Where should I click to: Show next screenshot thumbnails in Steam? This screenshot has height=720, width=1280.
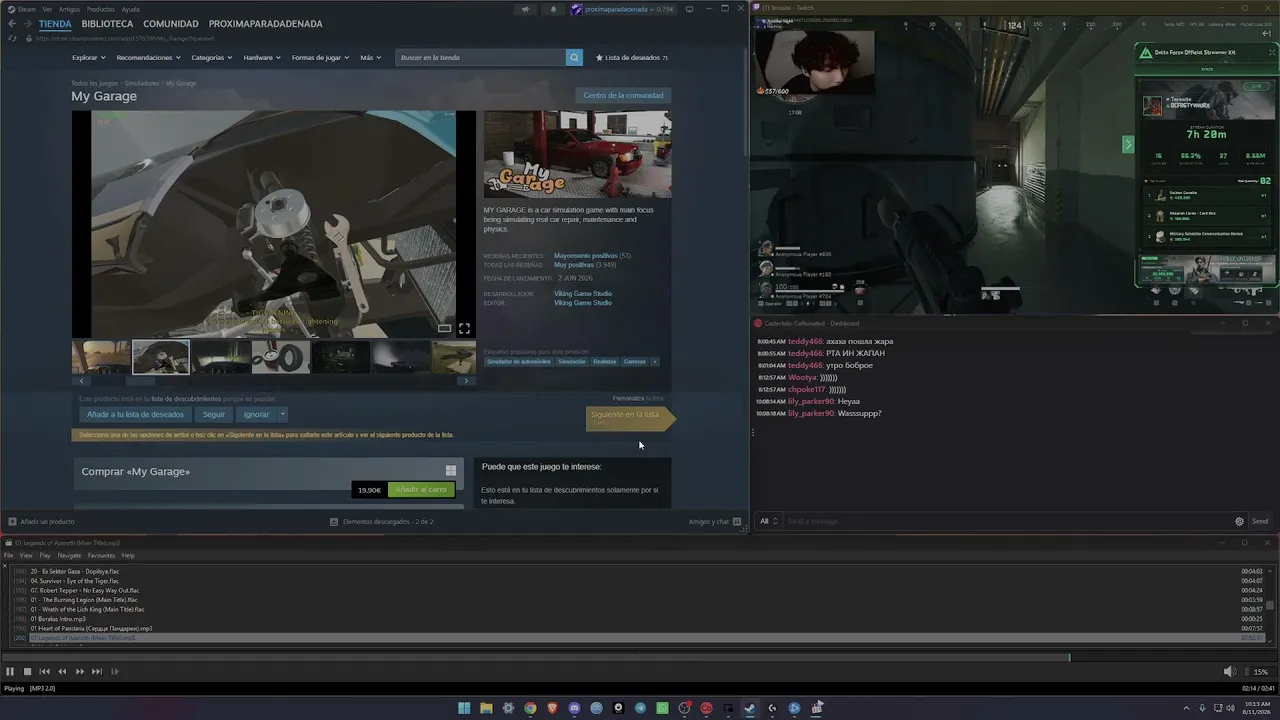point(466,381)
